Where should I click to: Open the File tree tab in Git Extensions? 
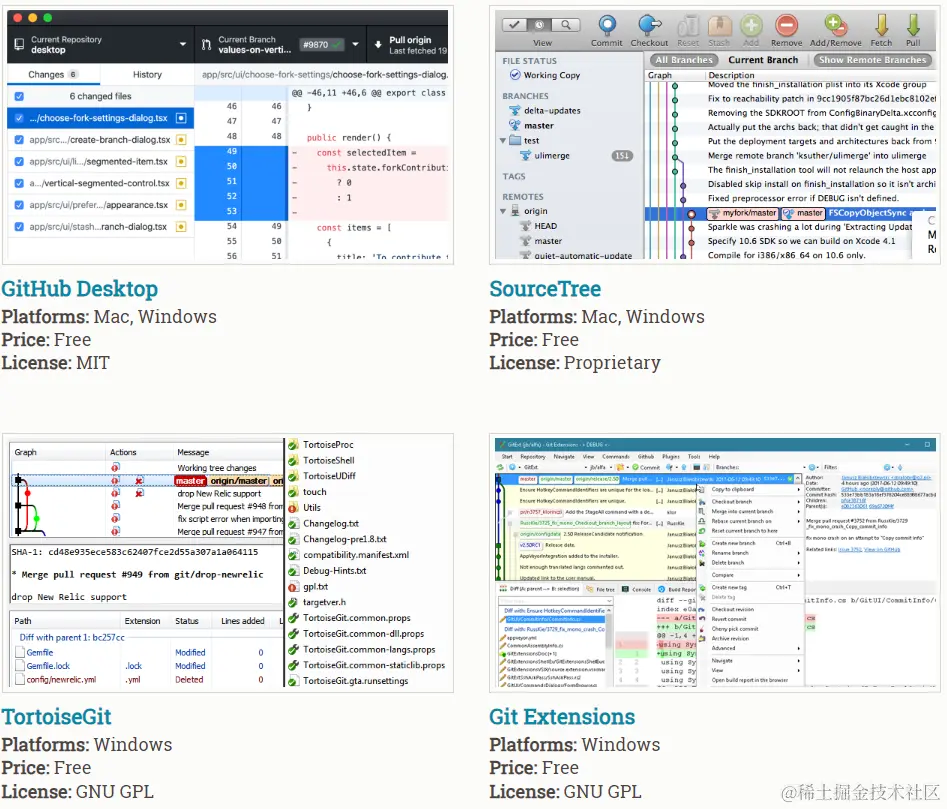pyautogui.click(x=601, y=589)
